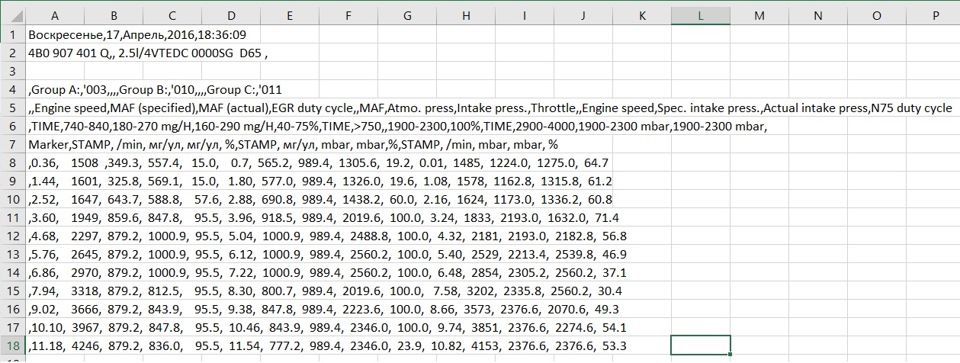The width and height of the screenshot is (960, 363).
Task: Select column G header
Action: tap(407, 17)
